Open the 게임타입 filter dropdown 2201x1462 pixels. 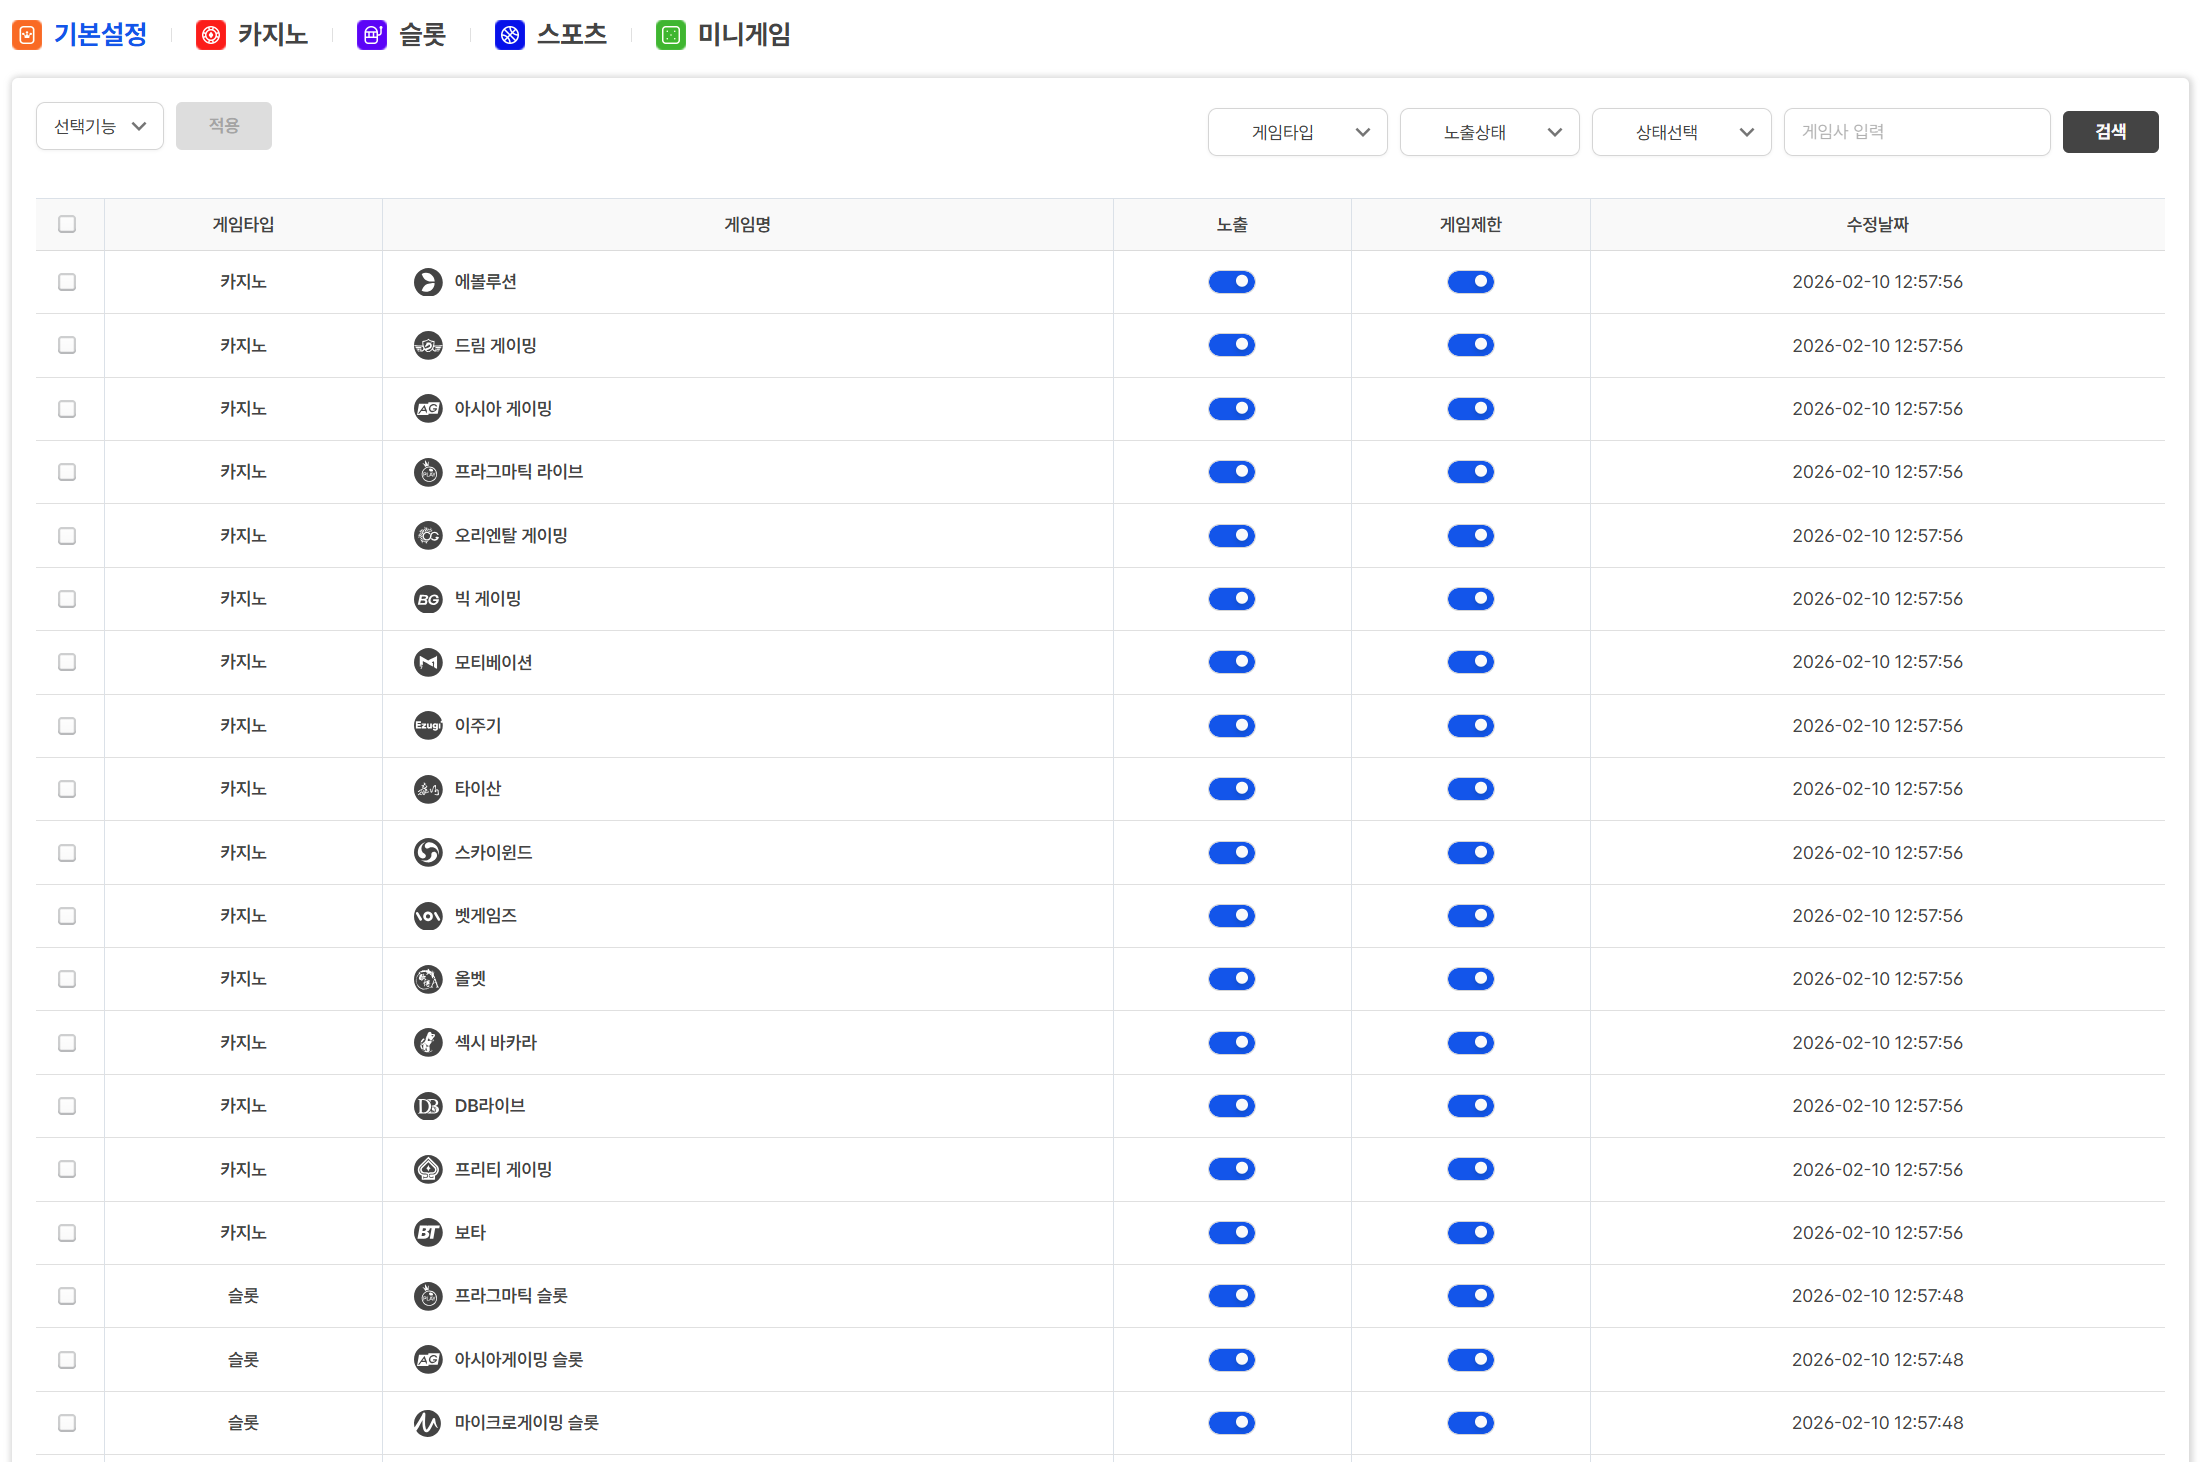1297,132
